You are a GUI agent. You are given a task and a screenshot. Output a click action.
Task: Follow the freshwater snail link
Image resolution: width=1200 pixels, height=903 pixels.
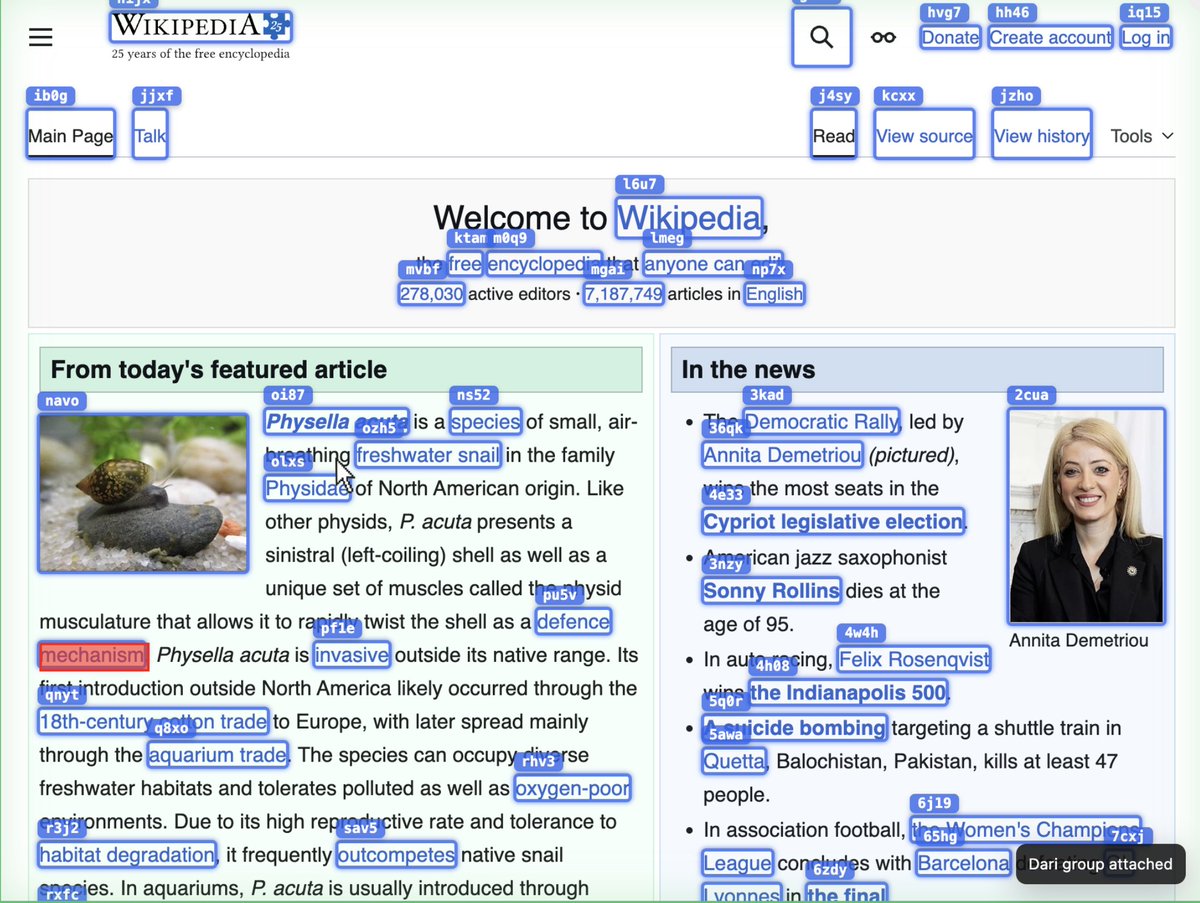tap(428, 455)
